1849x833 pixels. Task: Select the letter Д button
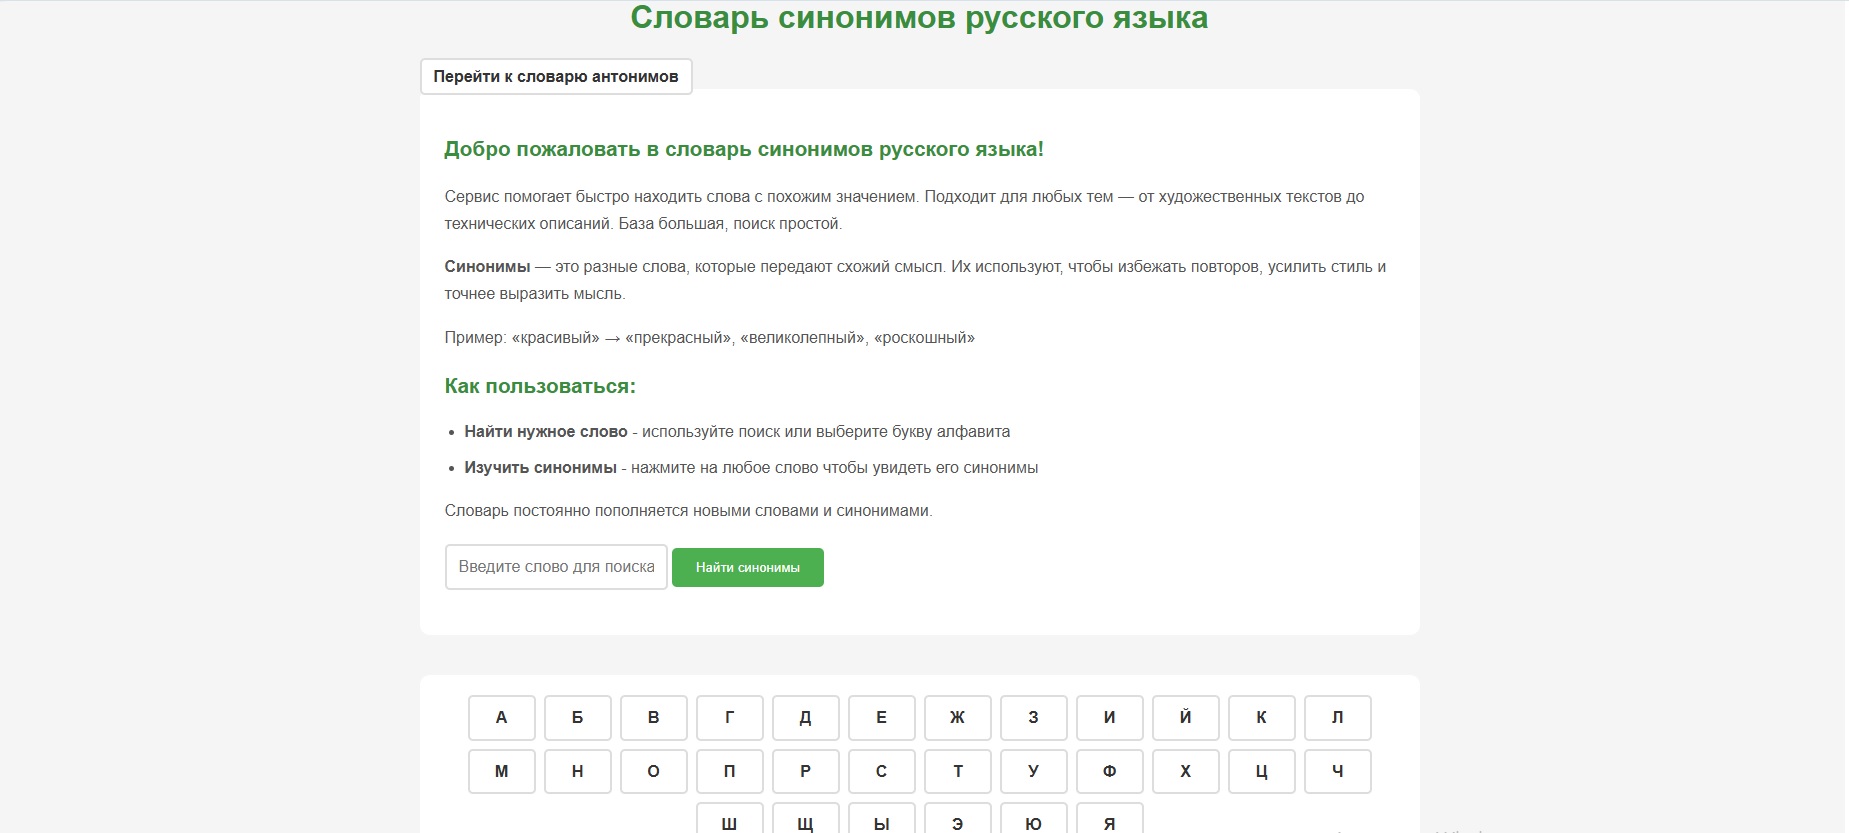click(x=806, y=718)
